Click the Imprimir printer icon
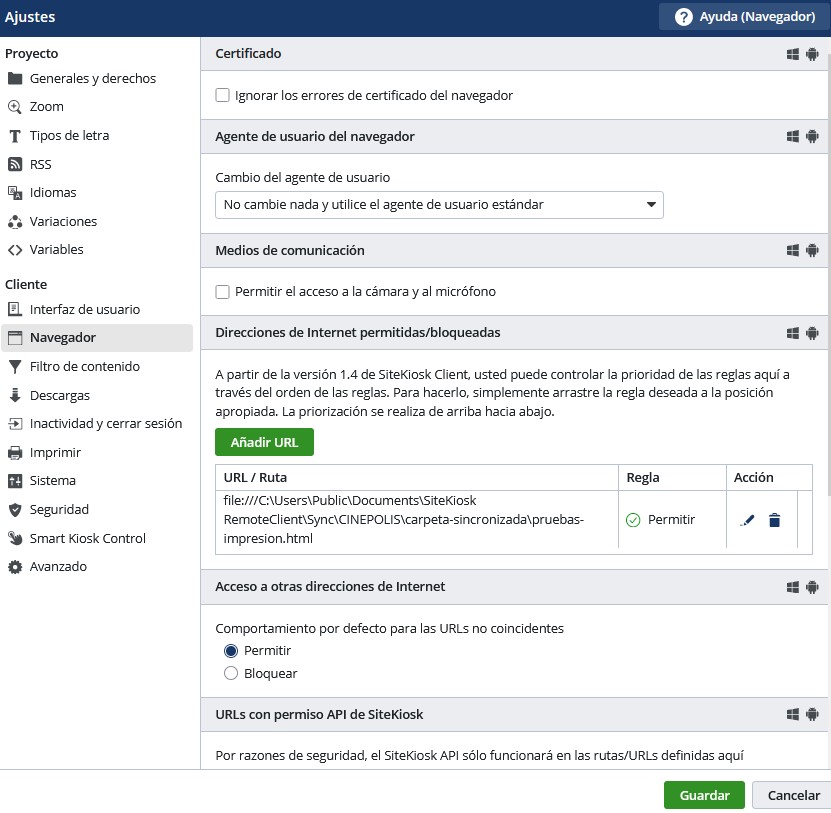The height and width of the screenshot is (813, 831). tap(14, 453)
